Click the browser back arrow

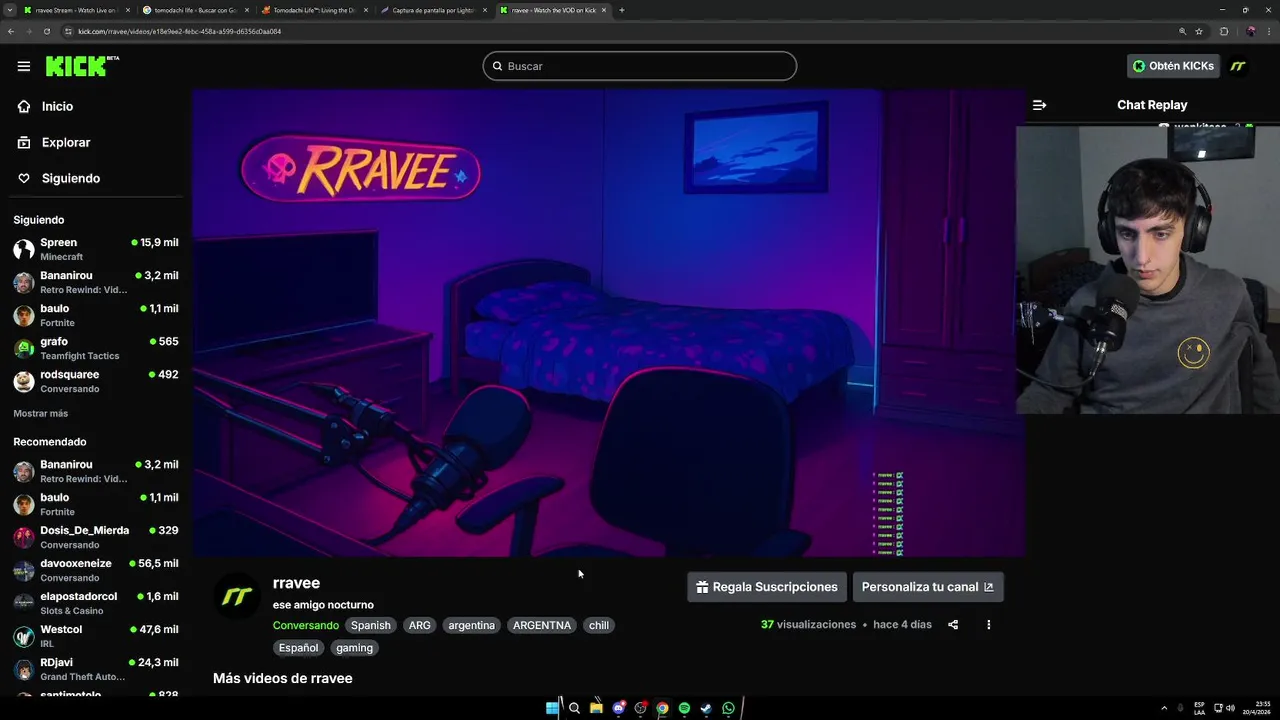[11, 31]
